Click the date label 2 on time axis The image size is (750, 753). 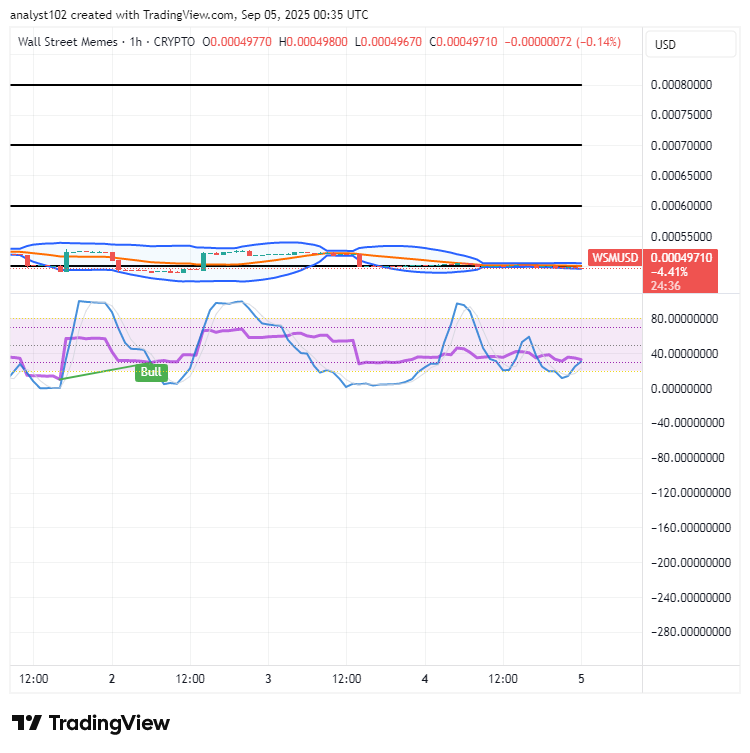click(112, 679)
